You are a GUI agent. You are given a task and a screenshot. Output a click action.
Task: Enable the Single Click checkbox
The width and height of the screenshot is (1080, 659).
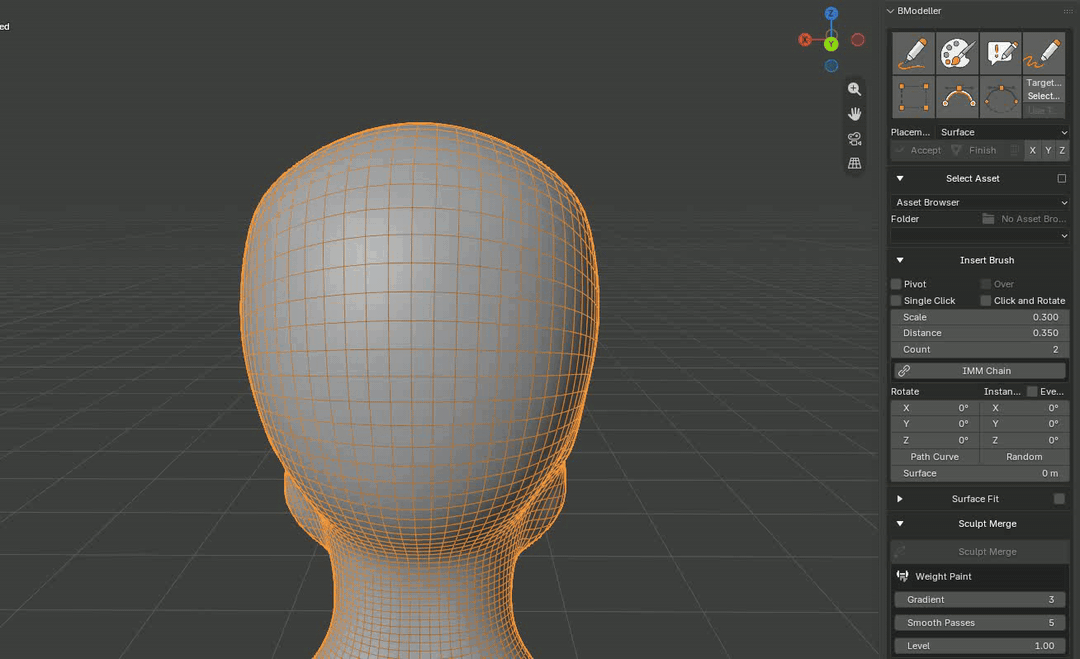tap(896, 300)
